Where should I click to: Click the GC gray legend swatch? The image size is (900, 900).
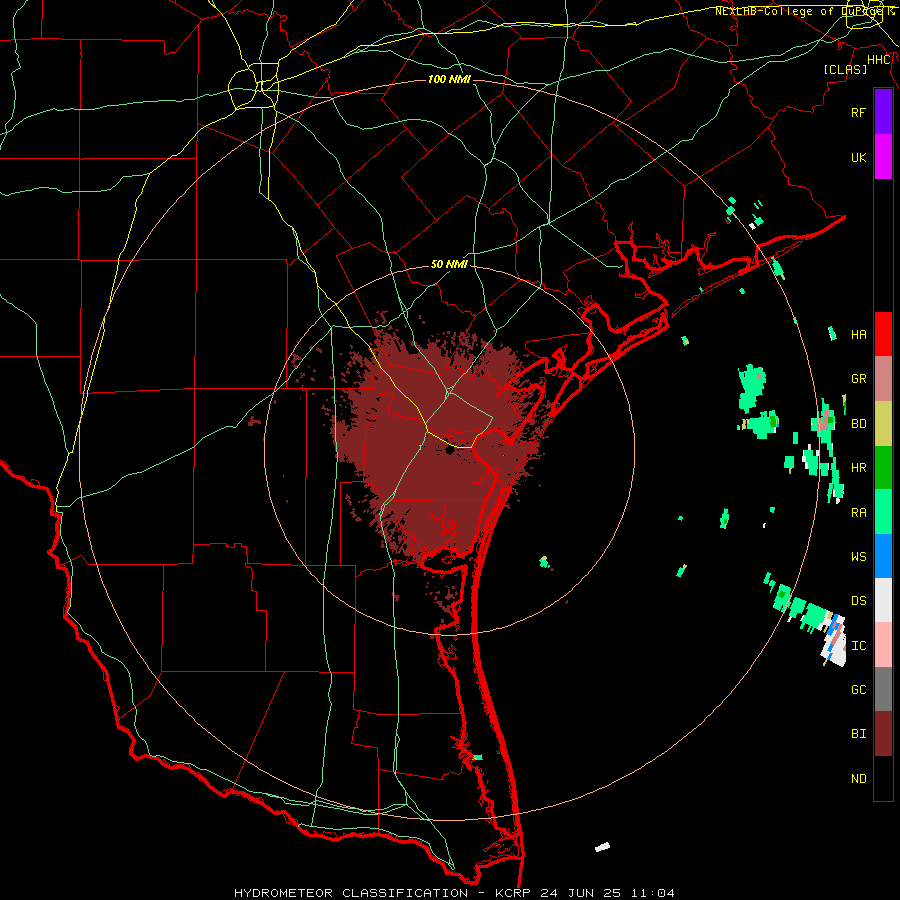pos(883,689)
